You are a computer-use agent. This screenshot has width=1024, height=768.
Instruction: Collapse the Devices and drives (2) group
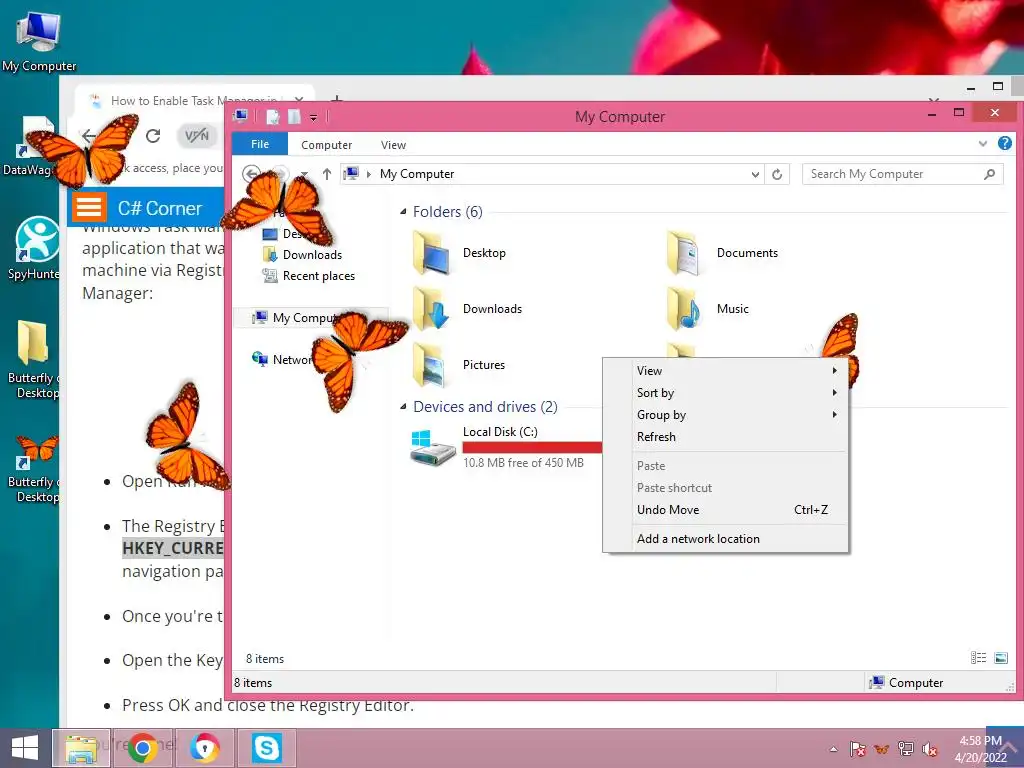pos(403,407)
